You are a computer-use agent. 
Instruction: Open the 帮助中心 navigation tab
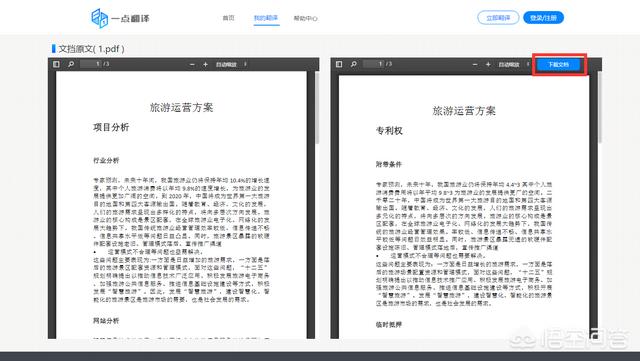(x=305, y=18)
